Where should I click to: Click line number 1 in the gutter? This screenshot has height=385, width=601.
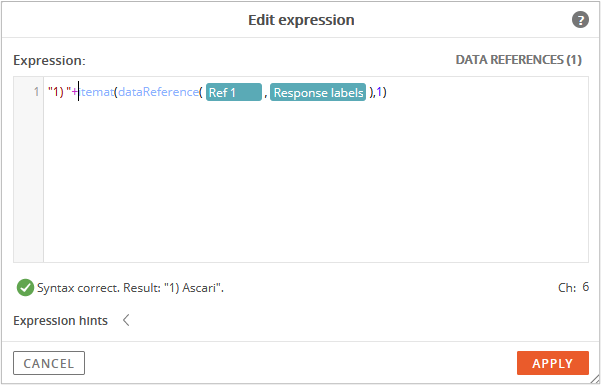point(36,92)
